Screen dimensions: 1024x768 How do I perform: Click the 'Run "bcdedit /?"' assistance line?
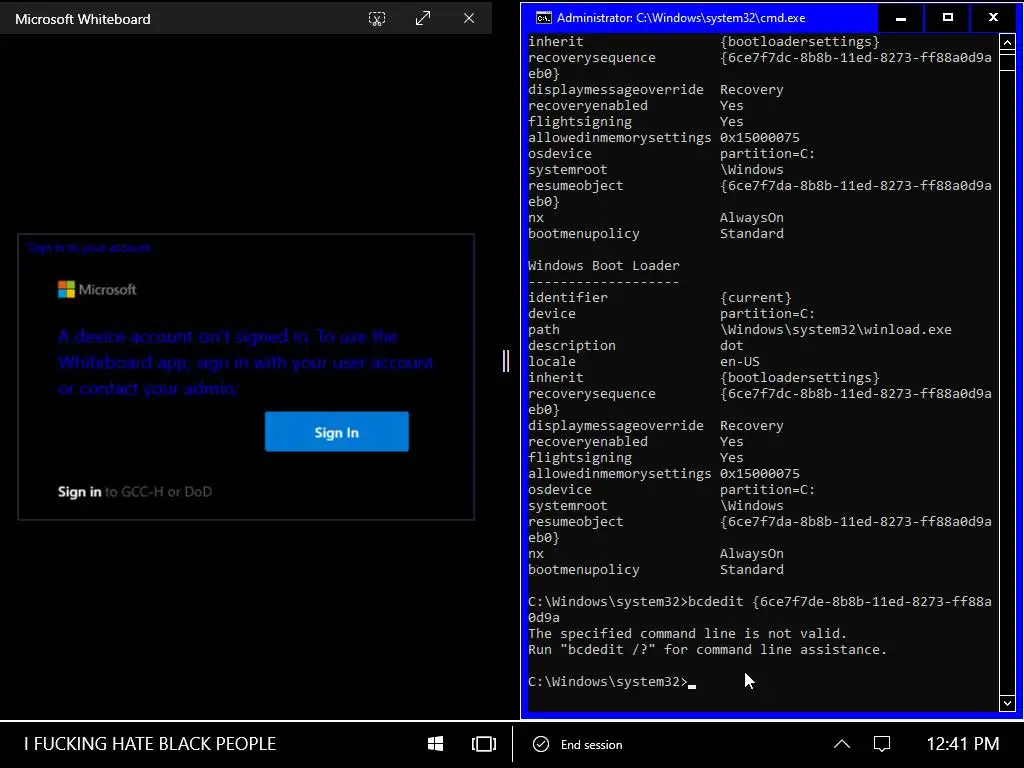click(707, 649)
